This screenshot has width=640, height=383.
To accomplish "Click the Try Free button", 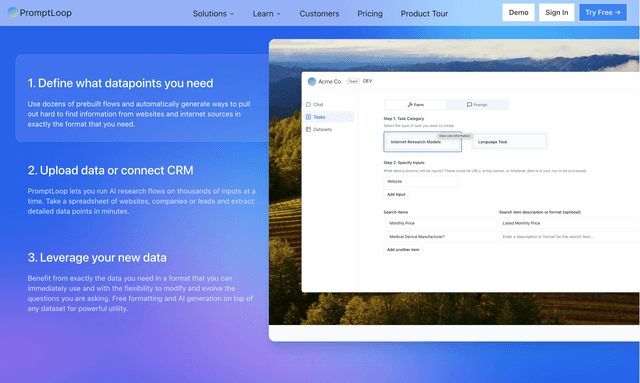I will coord(603,13).
